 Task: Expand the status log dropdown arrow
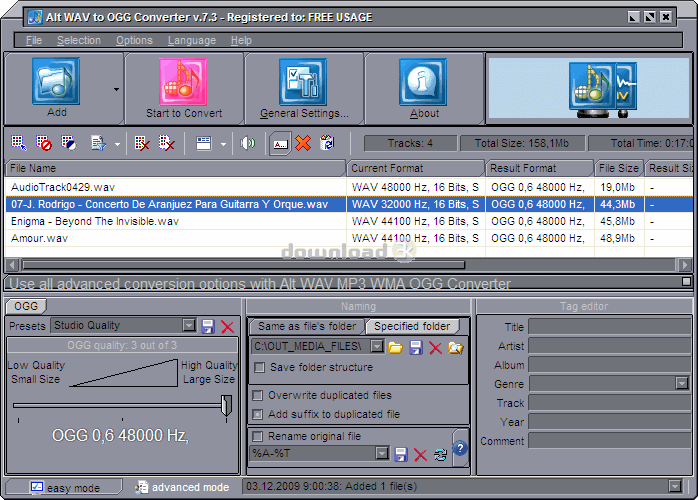click(675, 486)
